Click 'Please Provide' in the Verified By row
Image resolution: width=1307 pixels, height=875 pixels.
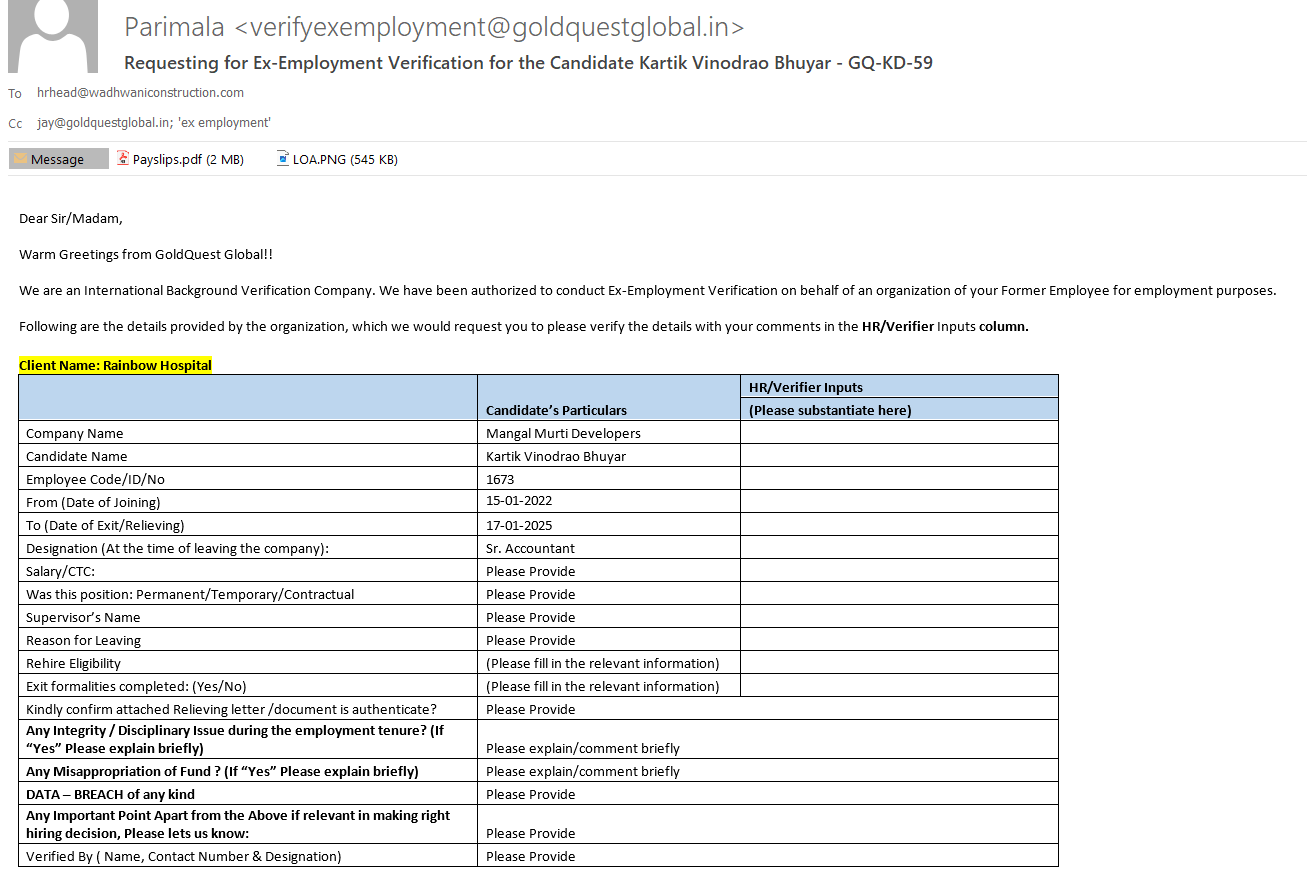(x=530, y=856)
